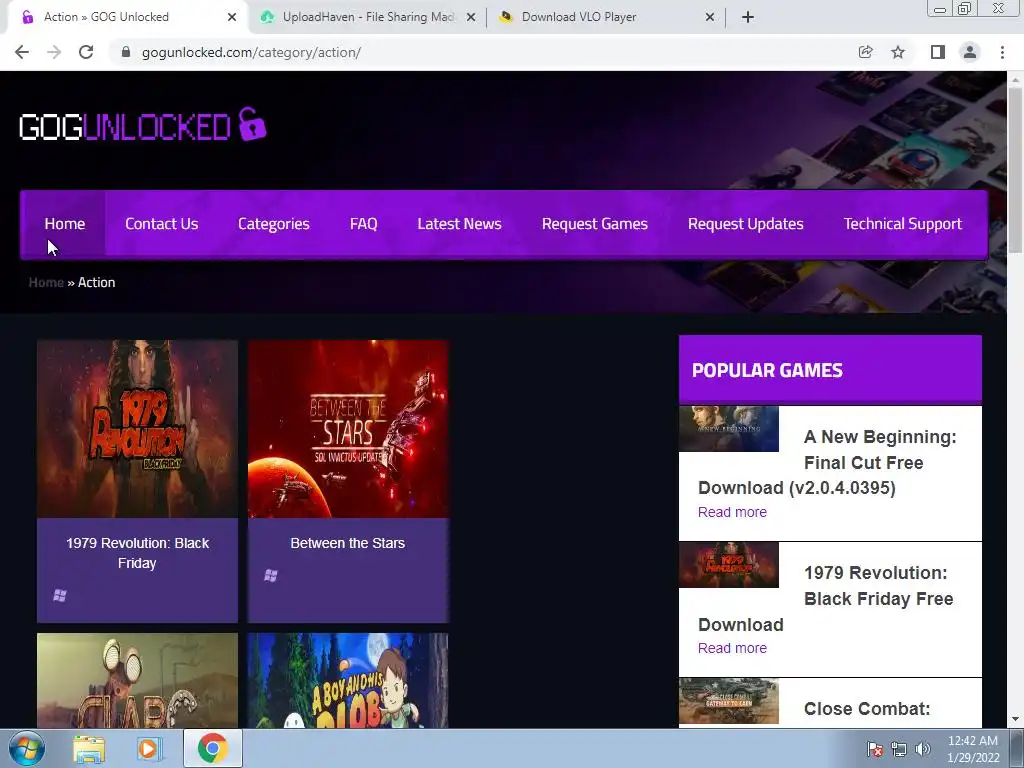Open Contact Us menu item

(x=161, y=224)
